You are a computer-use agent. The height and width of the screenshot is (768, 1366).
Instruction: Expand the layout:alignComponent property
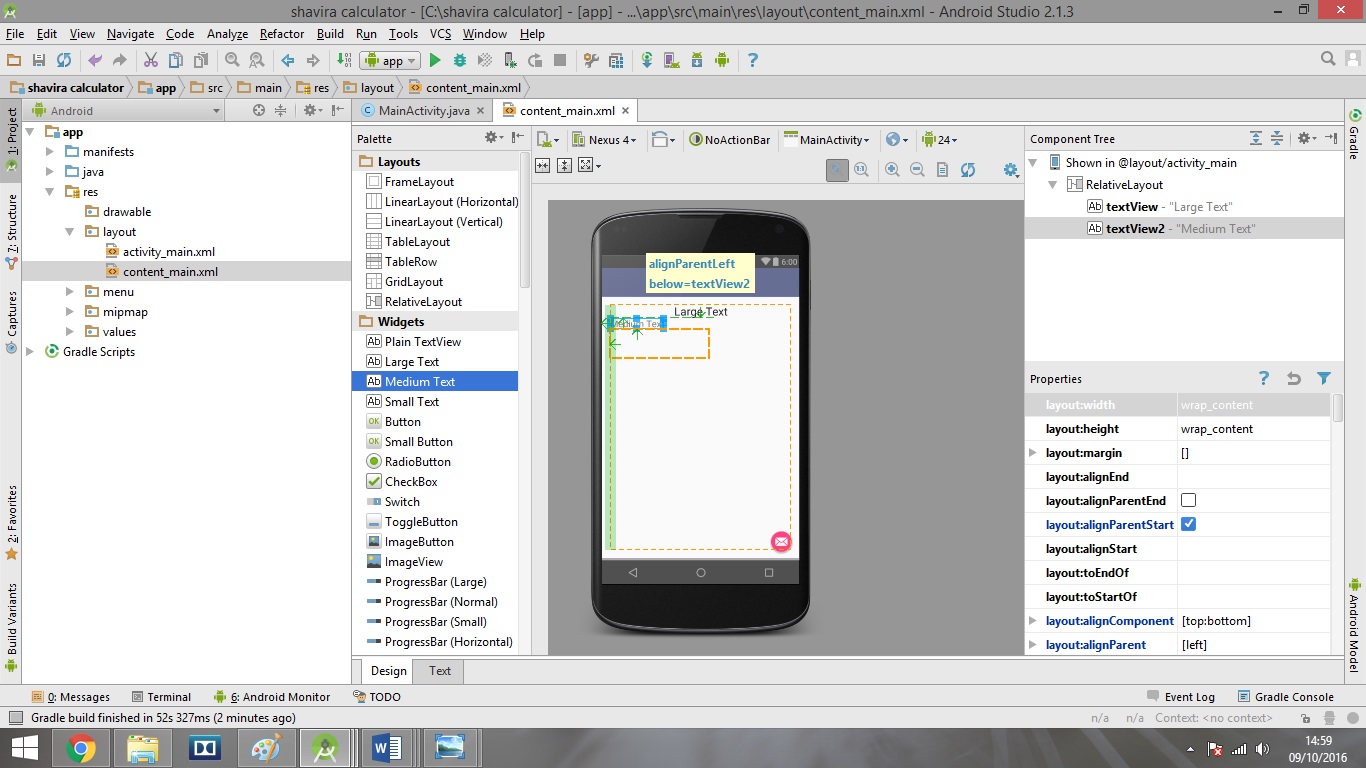[1034, 621]
